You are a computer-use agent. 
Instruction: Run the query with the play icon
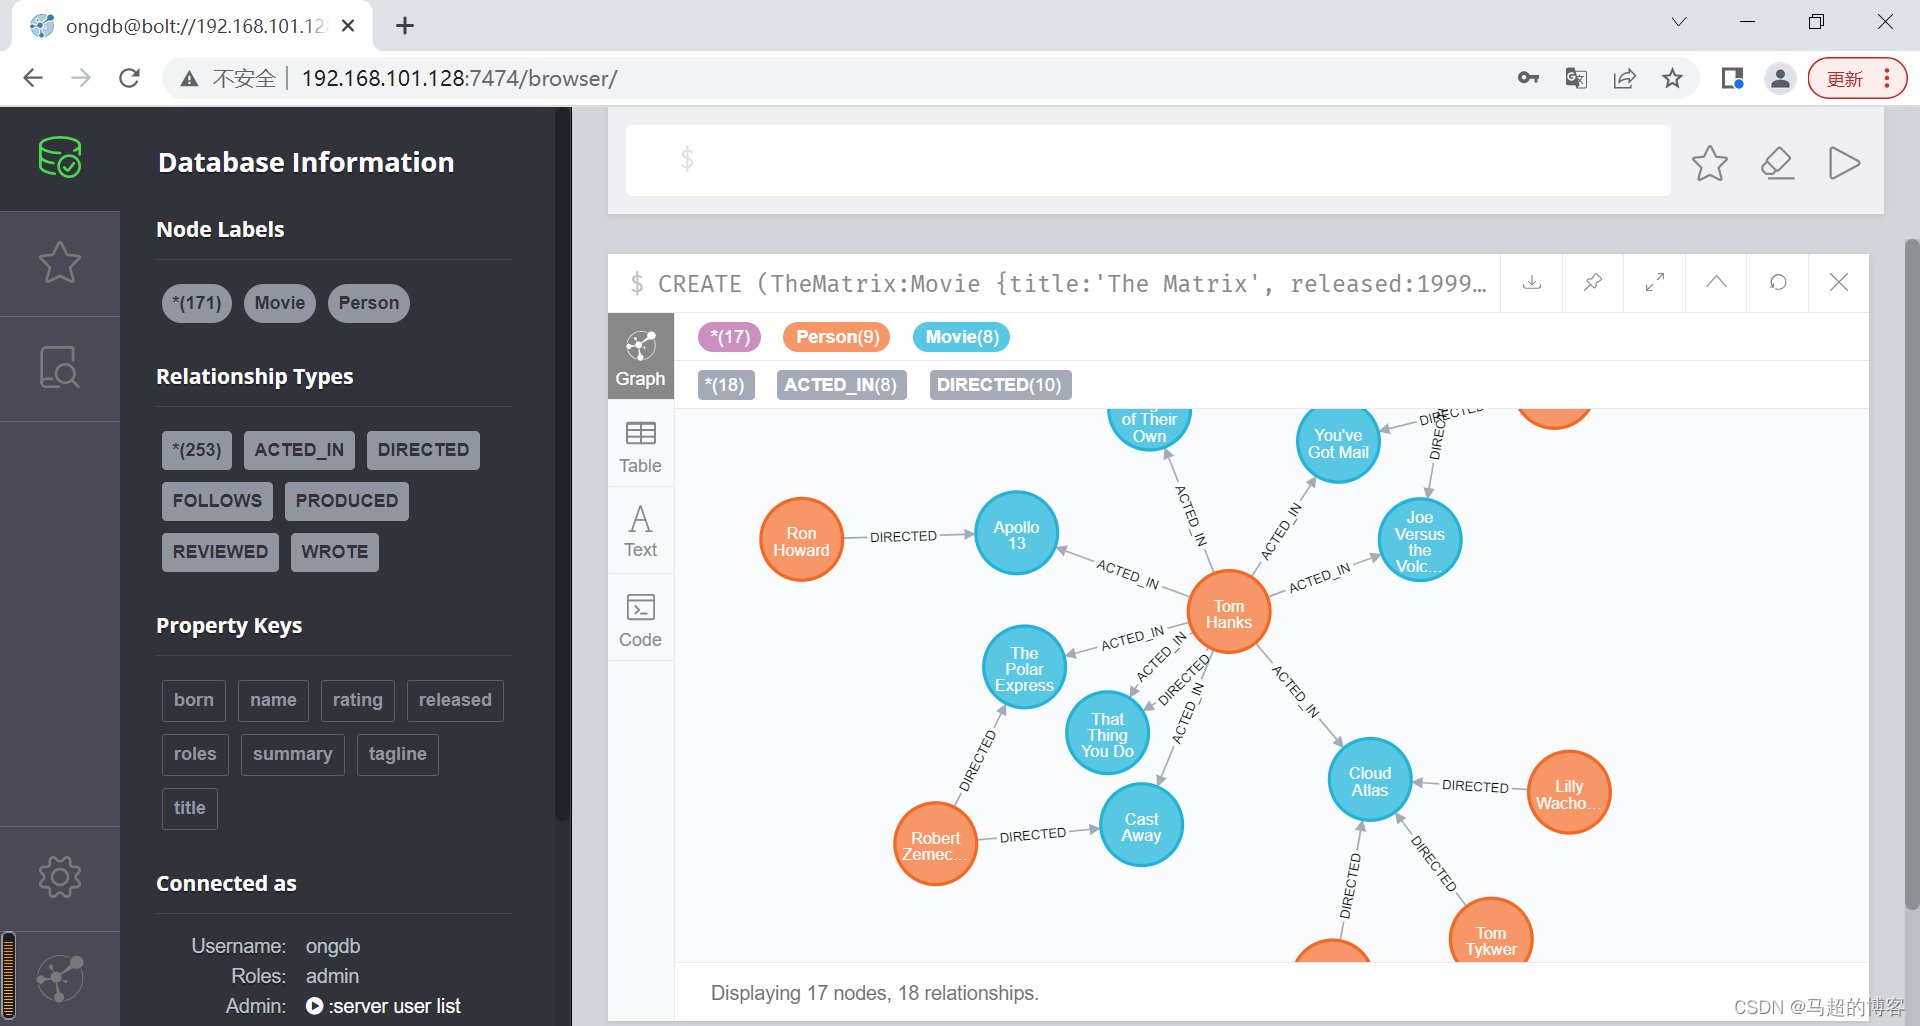(1845, 163)
